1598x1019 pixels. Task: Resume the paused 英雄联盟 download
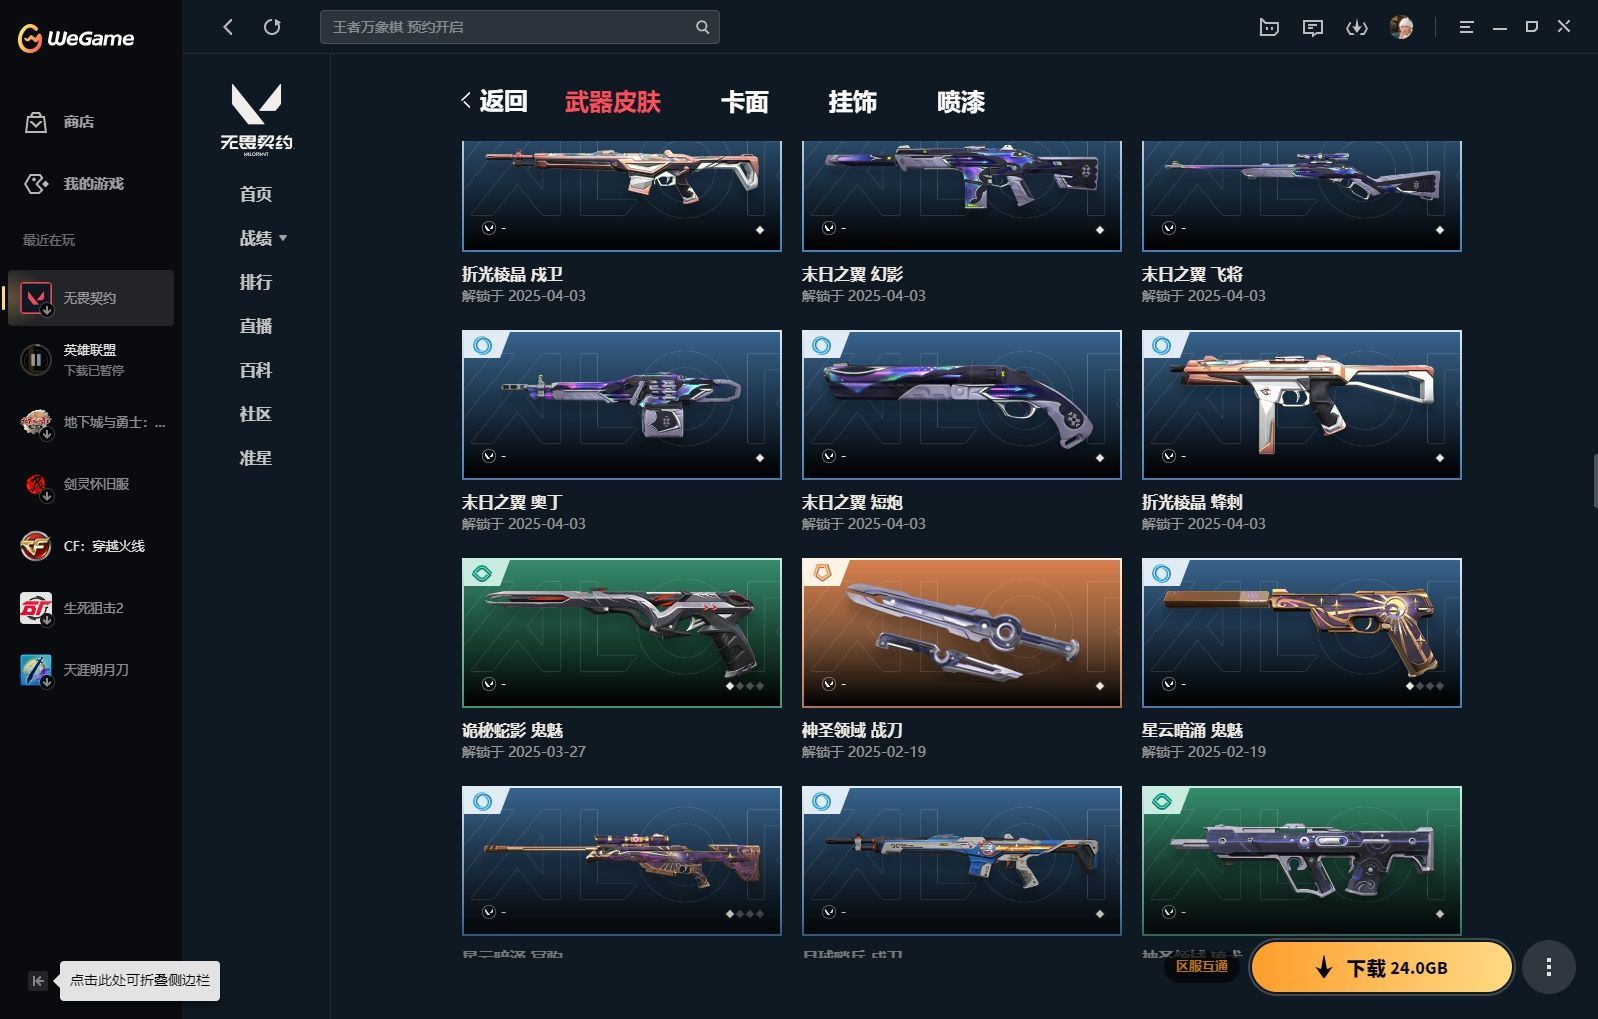tap(36, 360)
